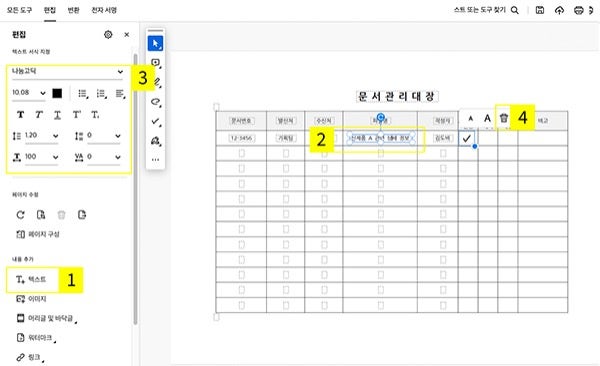Click the blue resize handle of checkmark
Viewport: 600px width, 366px height.
pyautogui.click(x=474, y=146)
